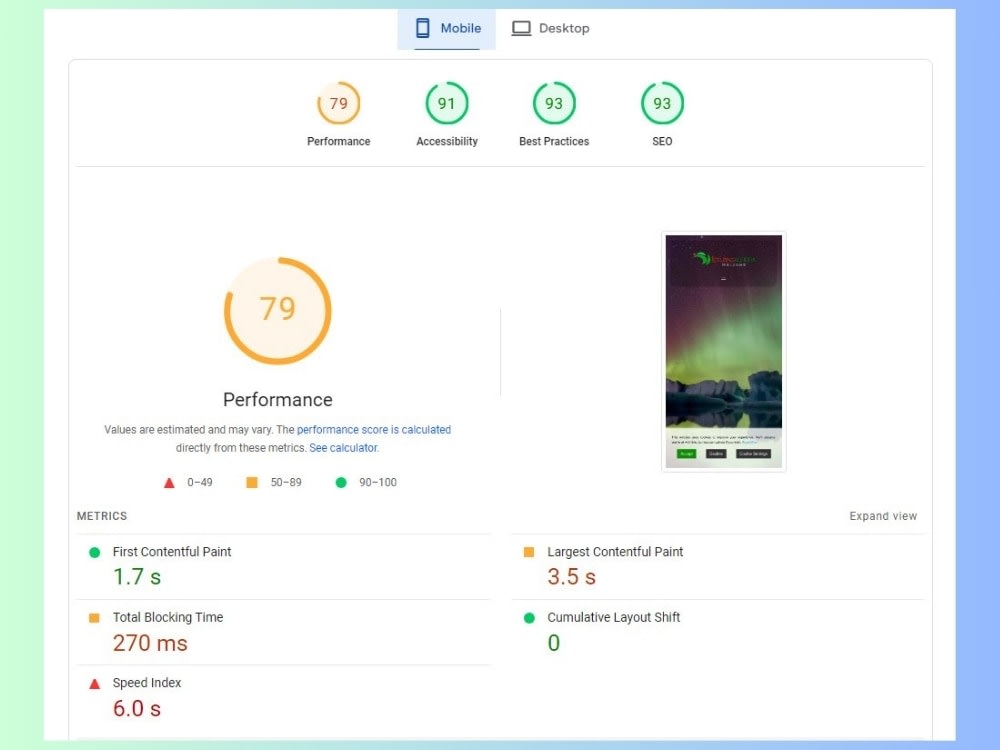Click the large 79 performance gauge
This screenshot has height=750, width=1000.
point(277,311)
